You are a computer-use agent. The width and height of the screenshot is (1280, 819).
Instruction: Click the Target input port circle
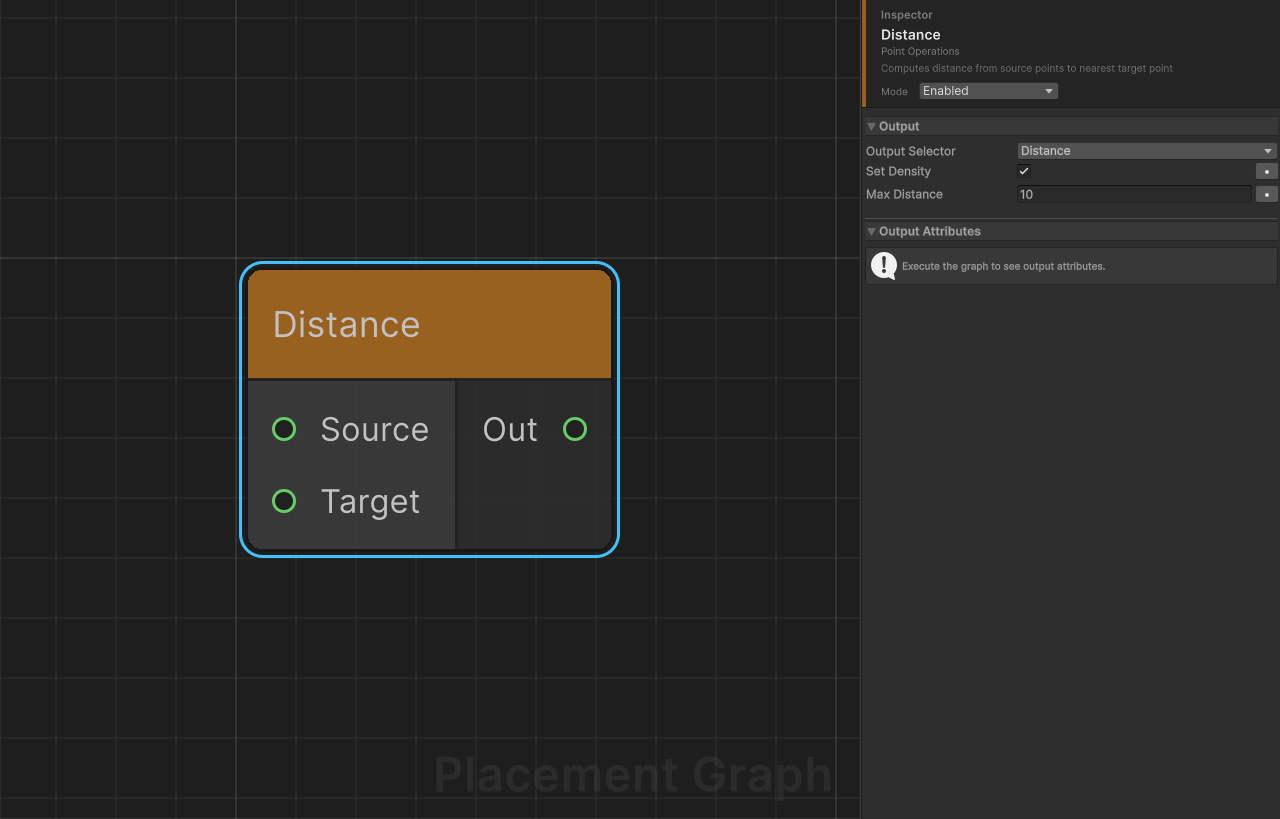coord(284,501)
